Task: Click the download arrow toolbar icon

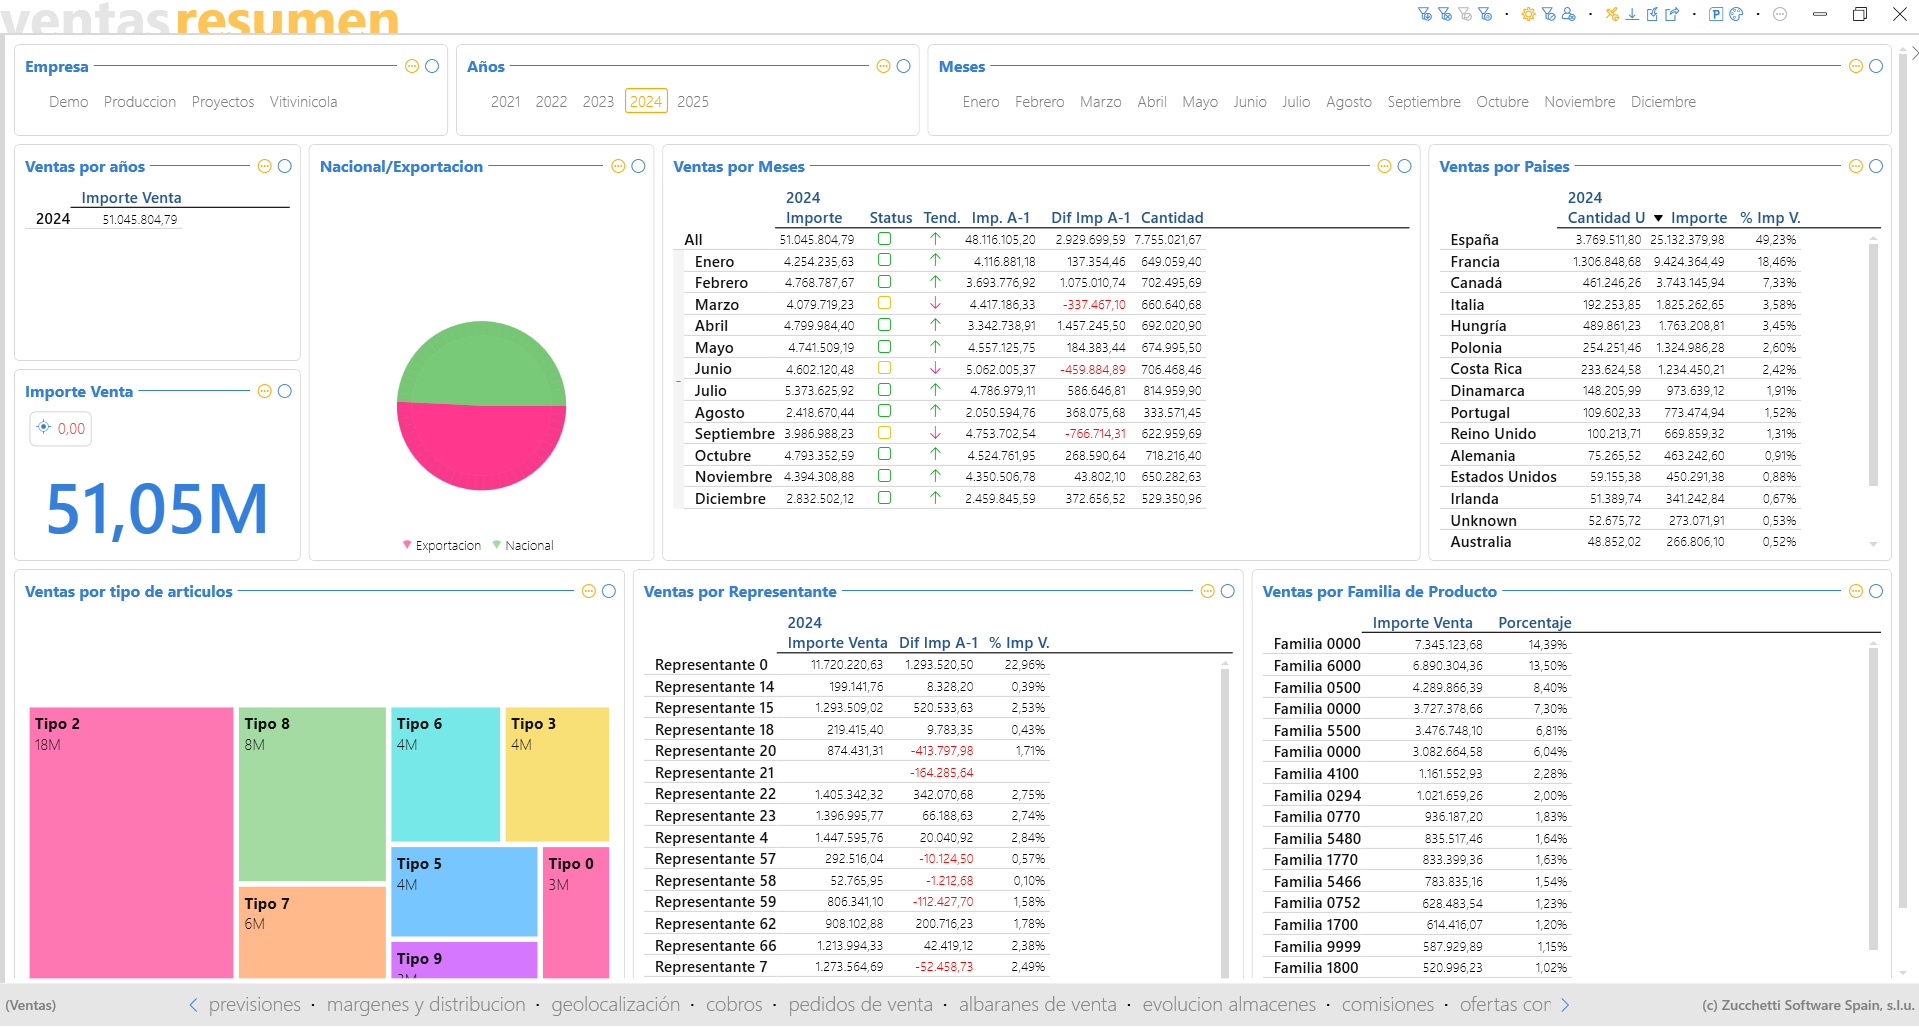Action: [x=1632, y=14]
